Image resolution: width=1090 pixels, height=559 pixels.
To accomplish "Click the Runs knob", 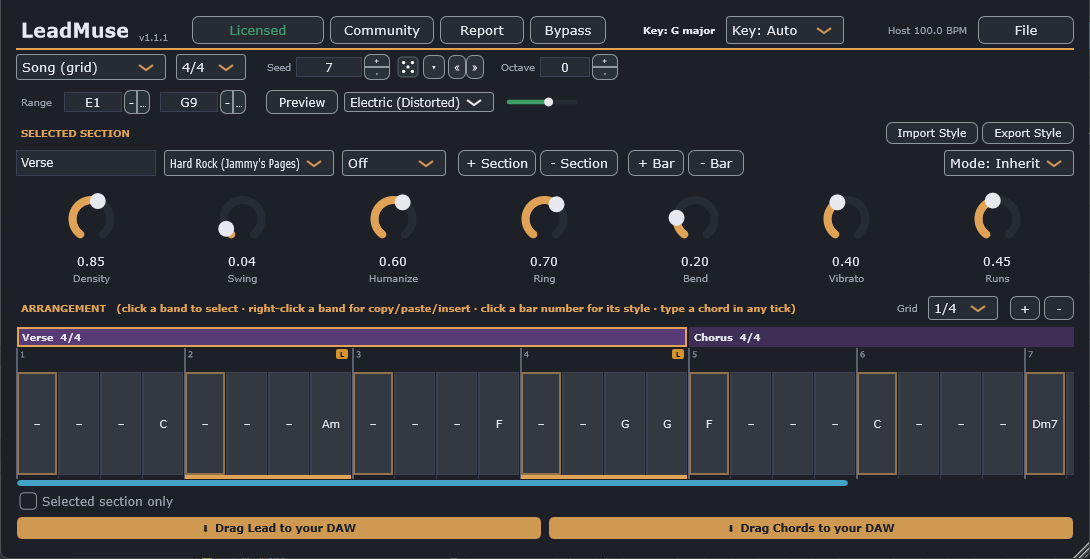I will pyautogui.click(x=997, y=218).
